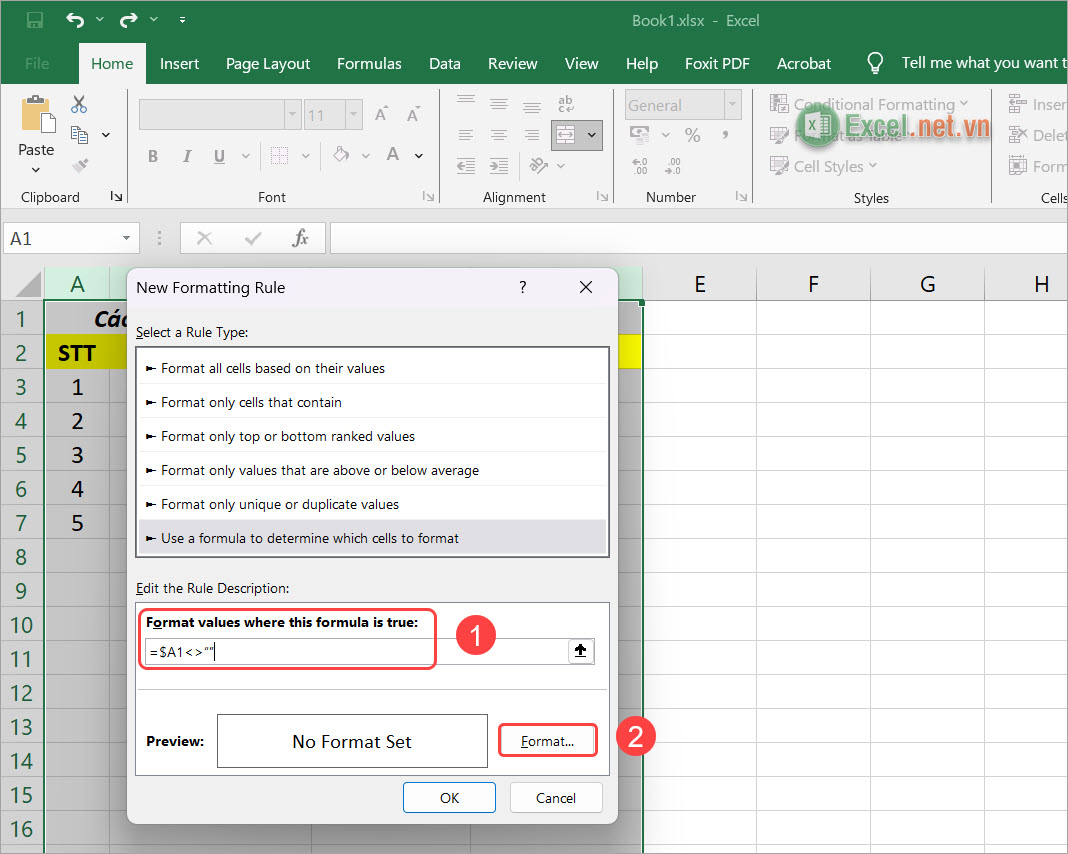The width and height of the screenshot is (1068, 854).
Task: Click Increase Decimal icon
Action: coord(640,166)
